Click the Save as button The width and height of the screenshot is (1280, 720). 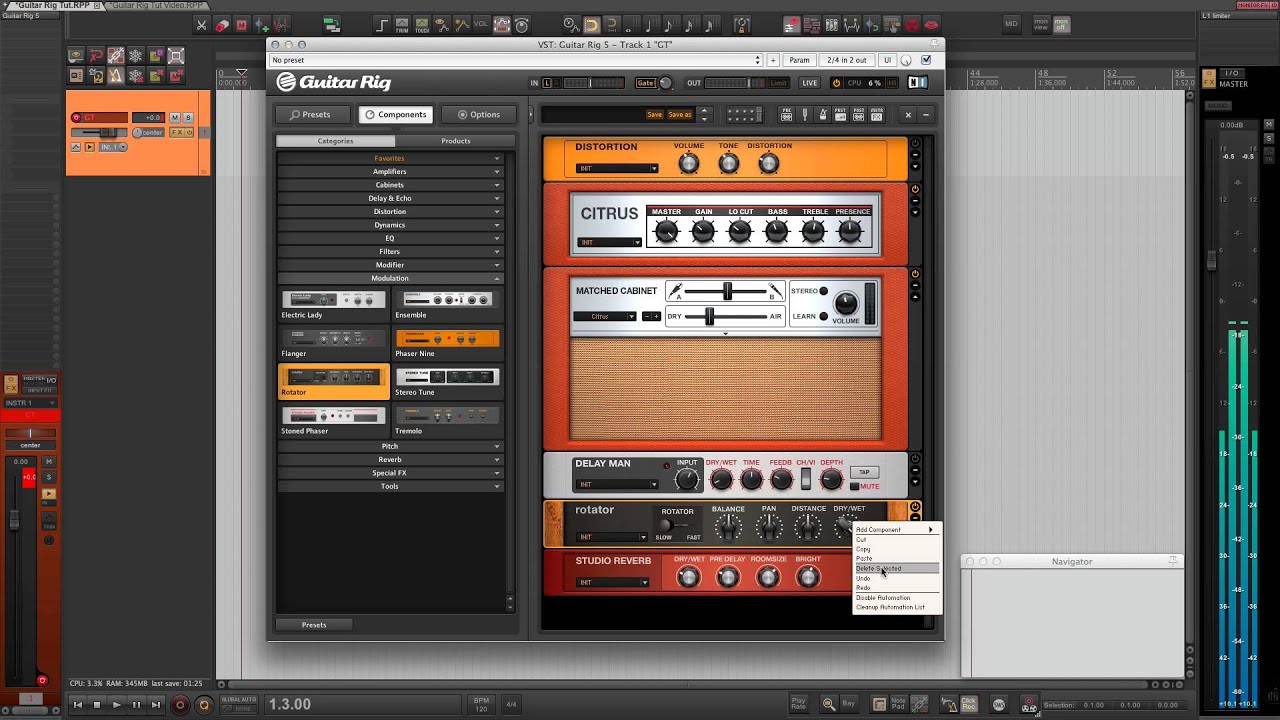click(x=680, y=115)
